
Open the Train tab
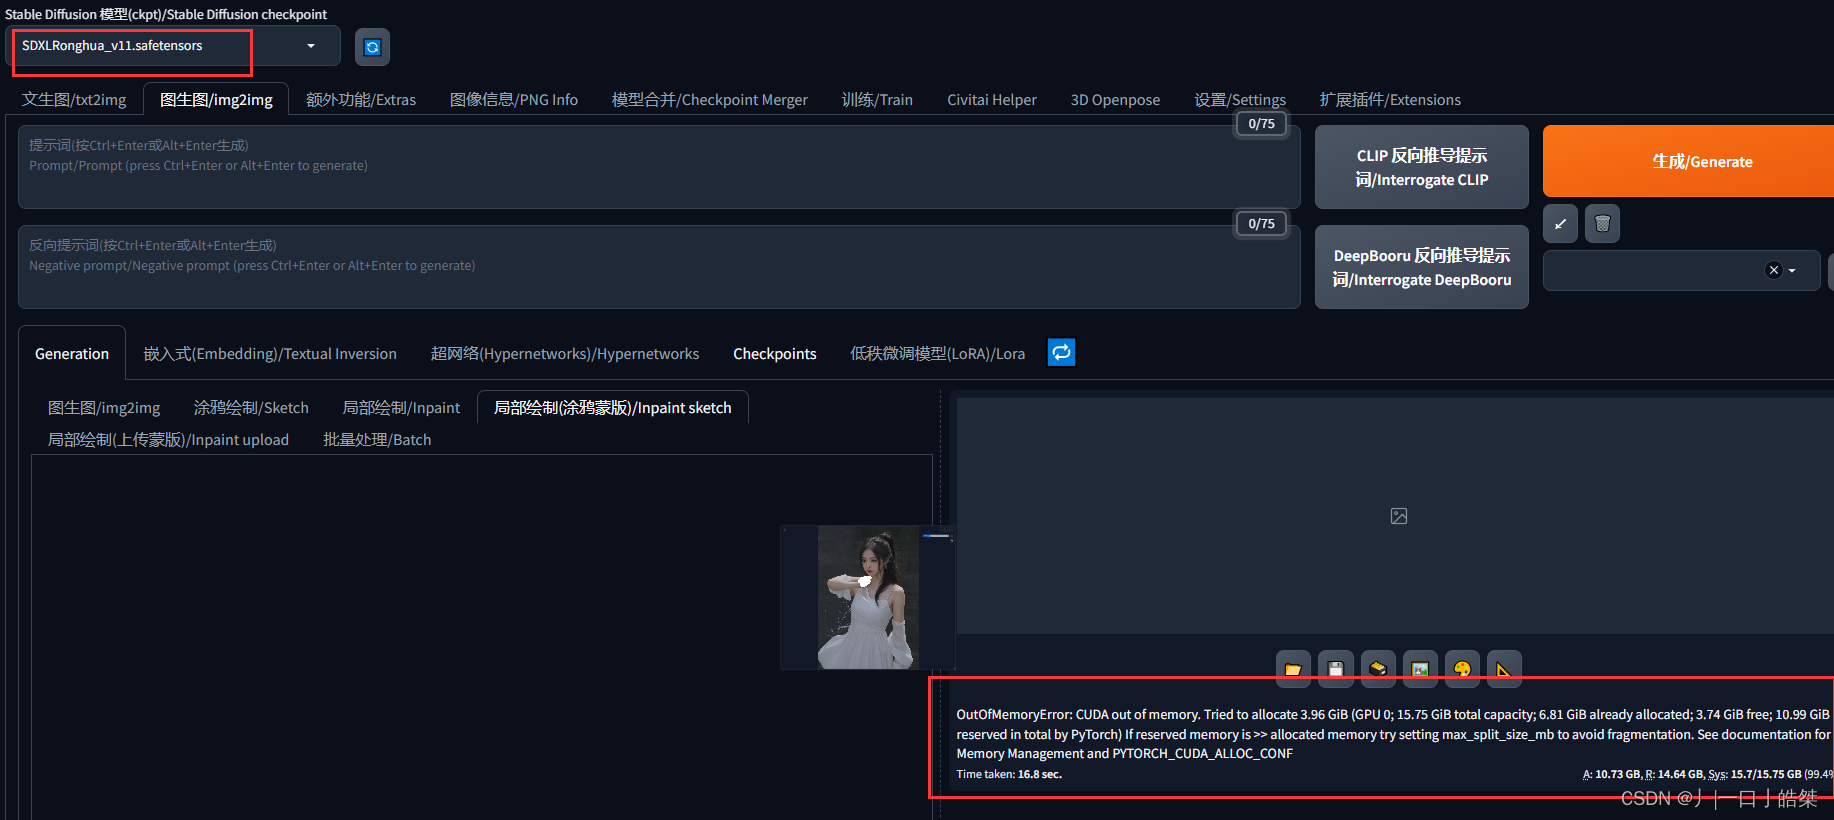click(x=877, y=100)
